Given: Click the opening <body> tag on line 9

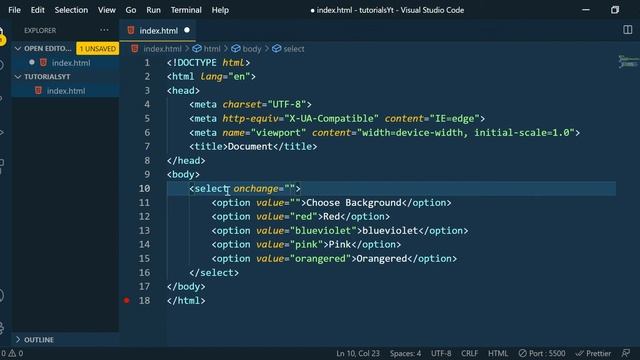Looking at the screenshot, I should click(183, 174).
